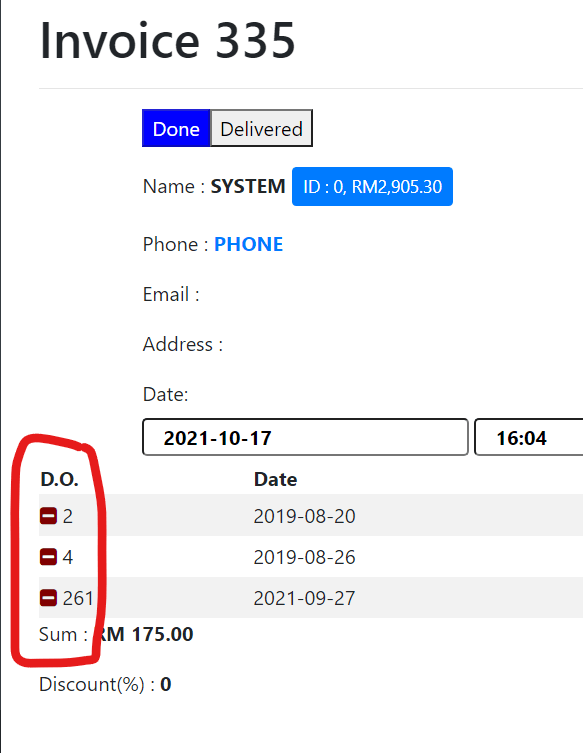This screenshot has height=753, width=583.
Task: Click the D.O. column header
Action: [x=60, y=479]
